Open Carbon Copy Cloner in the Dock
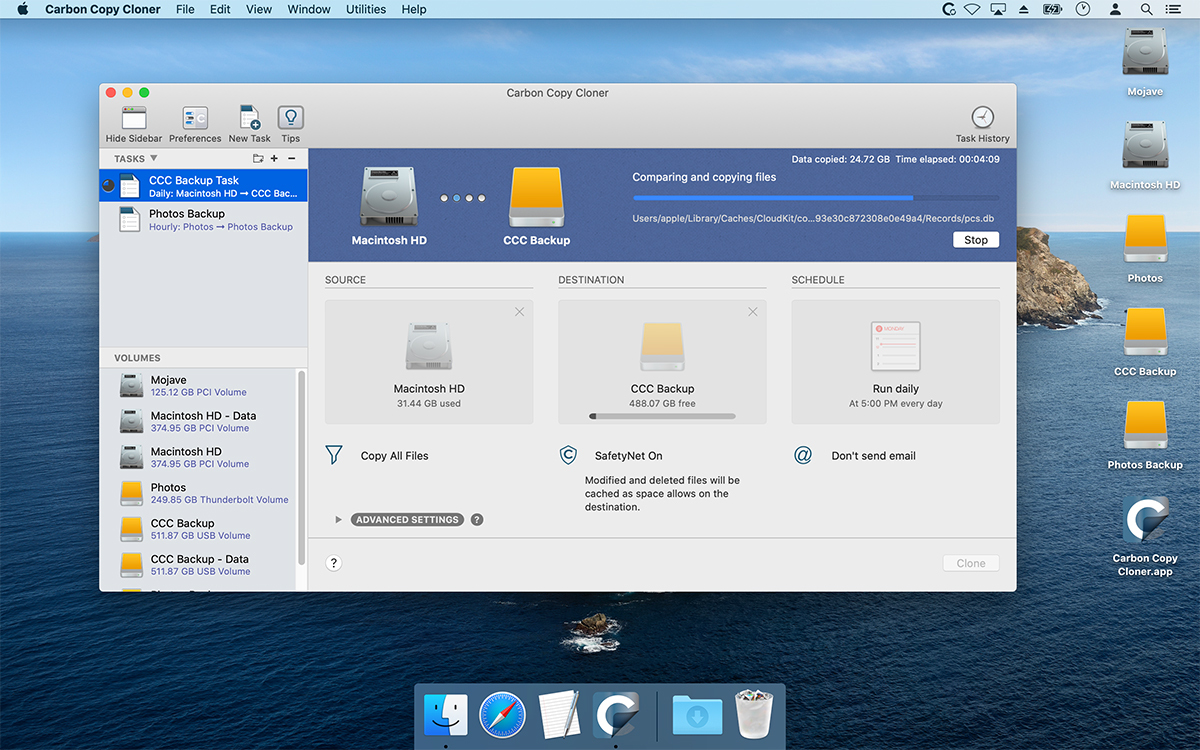Image resolution: width=1200 pixels, height=750 pixels. pyautogui.click(x=616, y=716)
